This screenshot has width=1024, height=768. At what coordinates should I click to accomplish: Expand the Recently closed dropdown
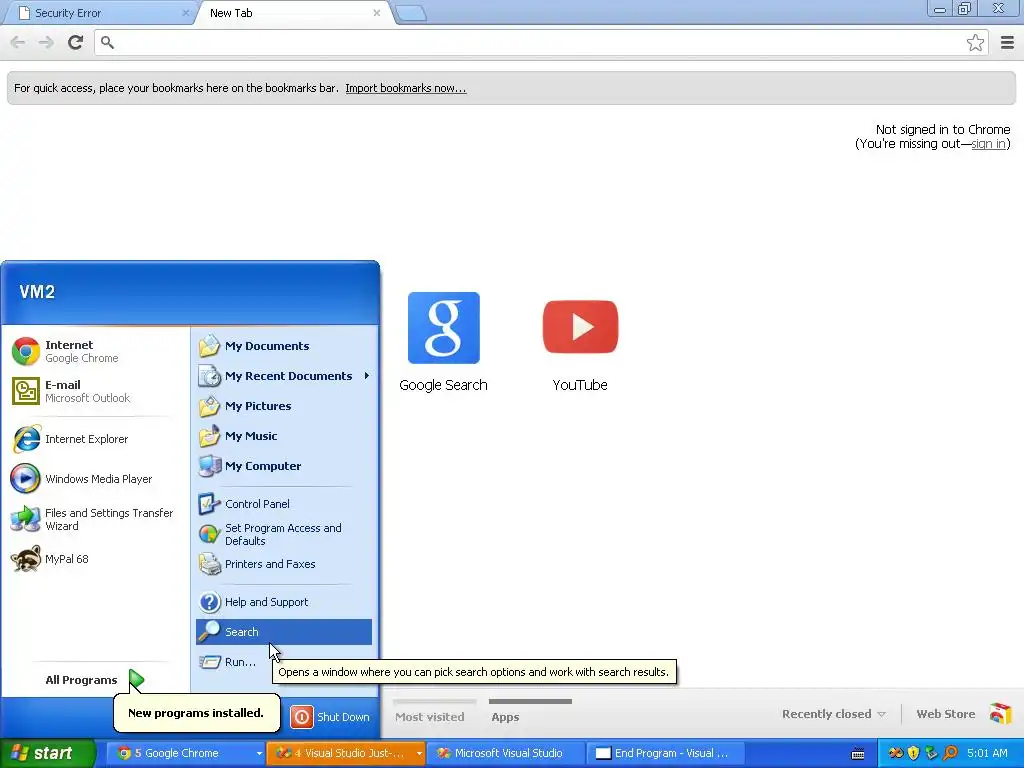point(834,714)
